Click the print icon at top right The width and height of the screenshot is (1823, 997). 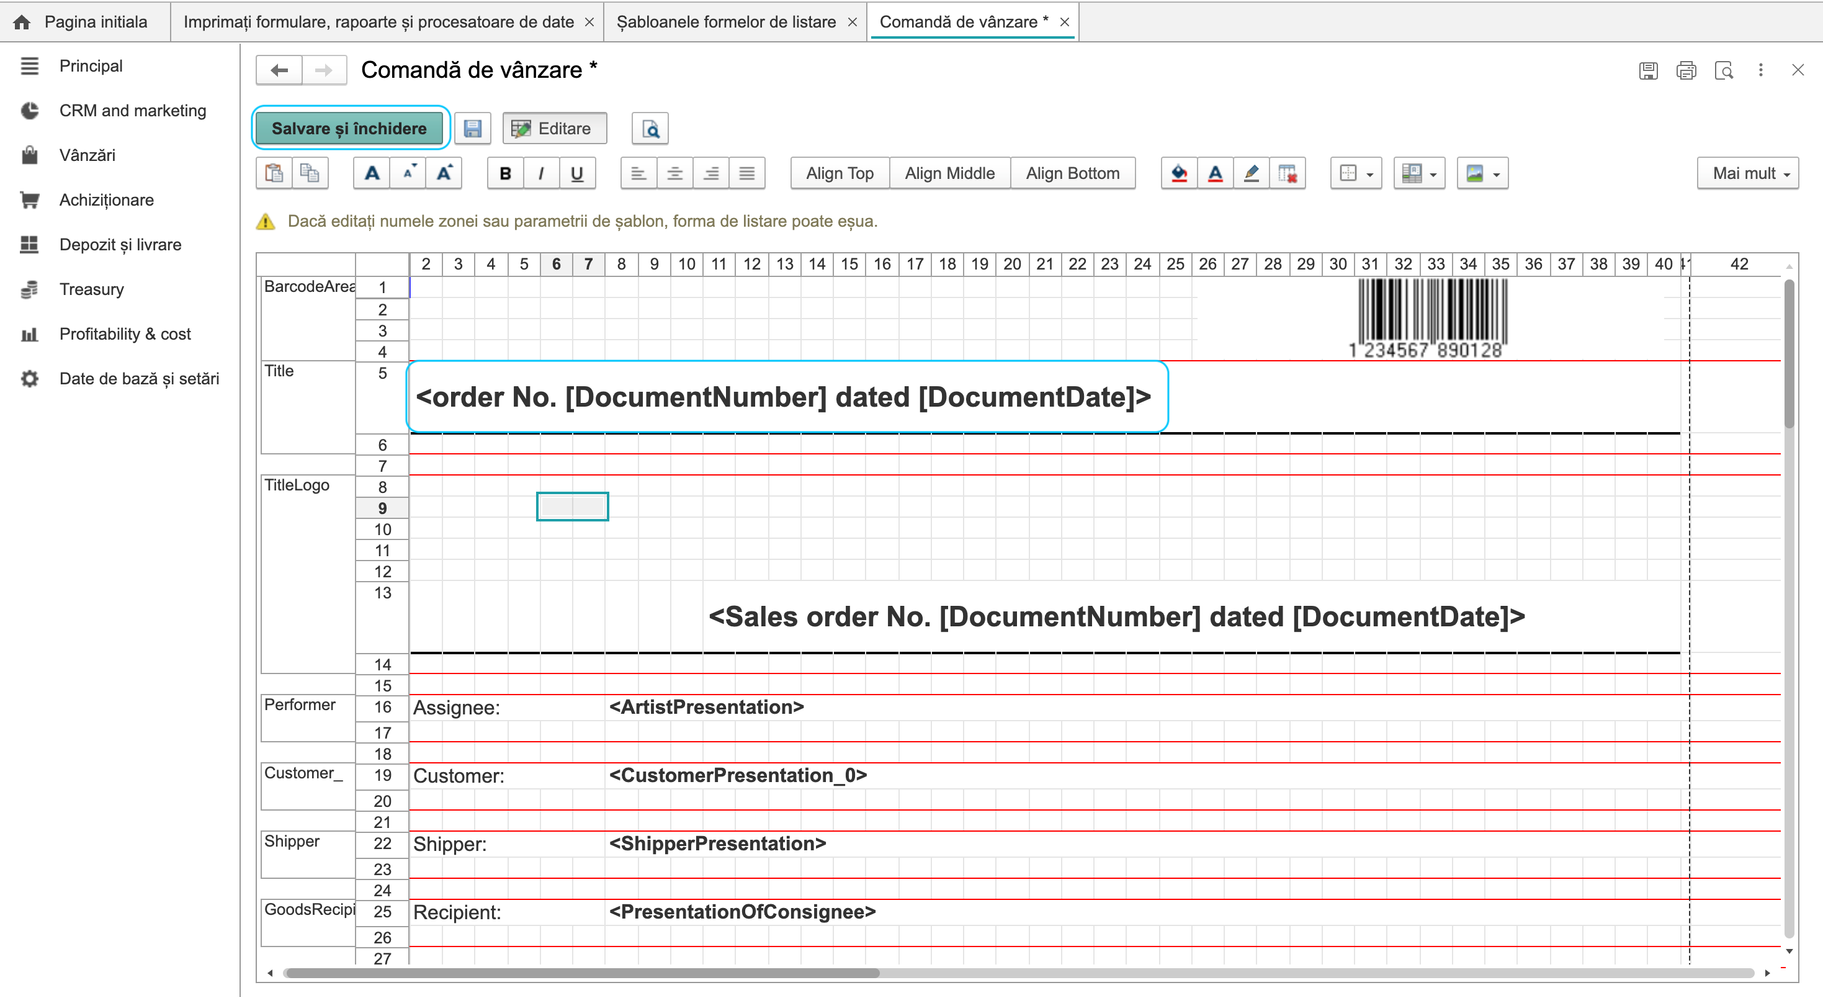1686,70
